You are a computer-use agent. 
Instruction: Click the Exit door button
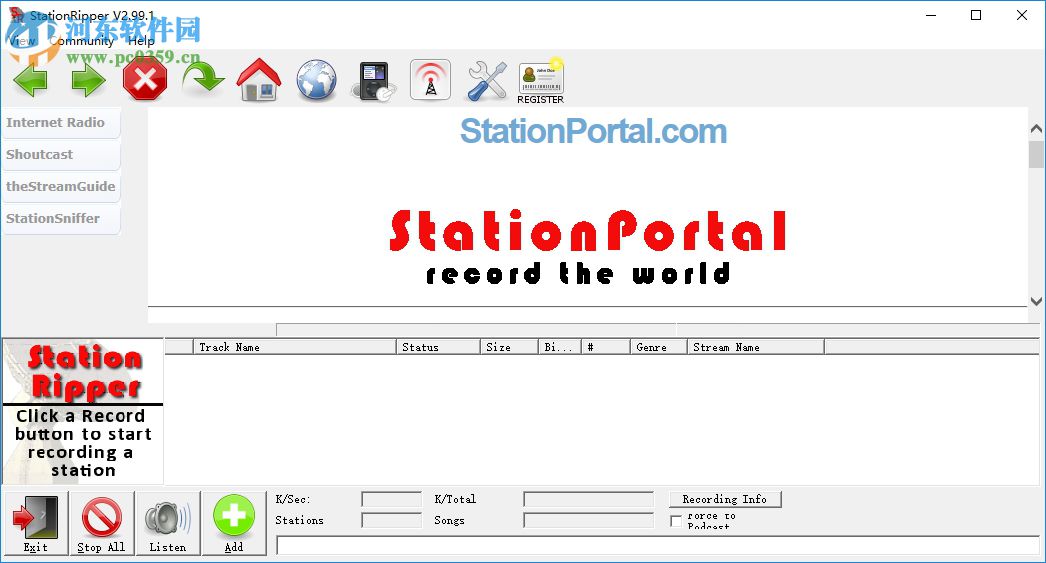pos(36,524)
